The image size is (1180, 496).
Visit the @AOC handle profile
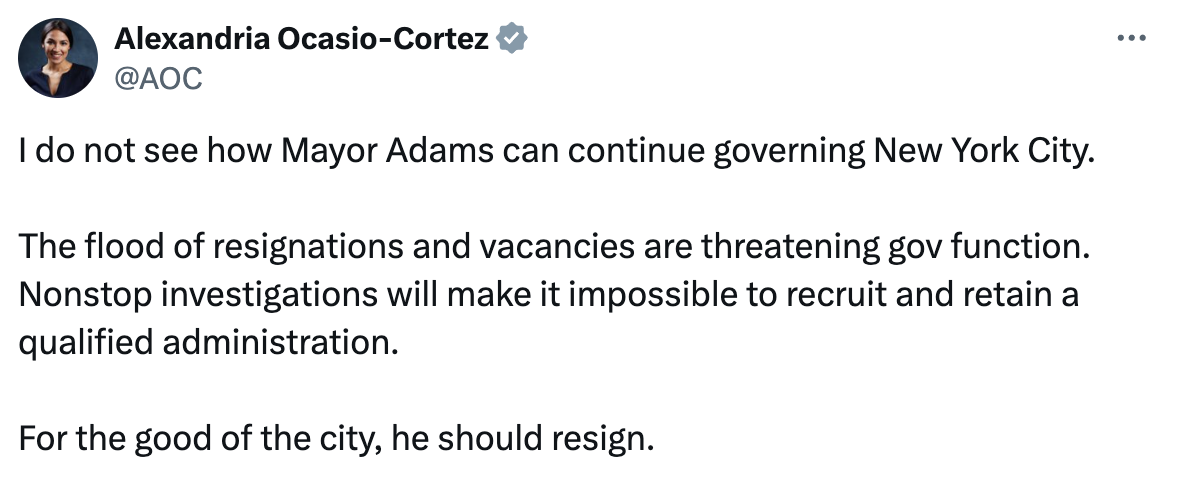pos(158,78)
